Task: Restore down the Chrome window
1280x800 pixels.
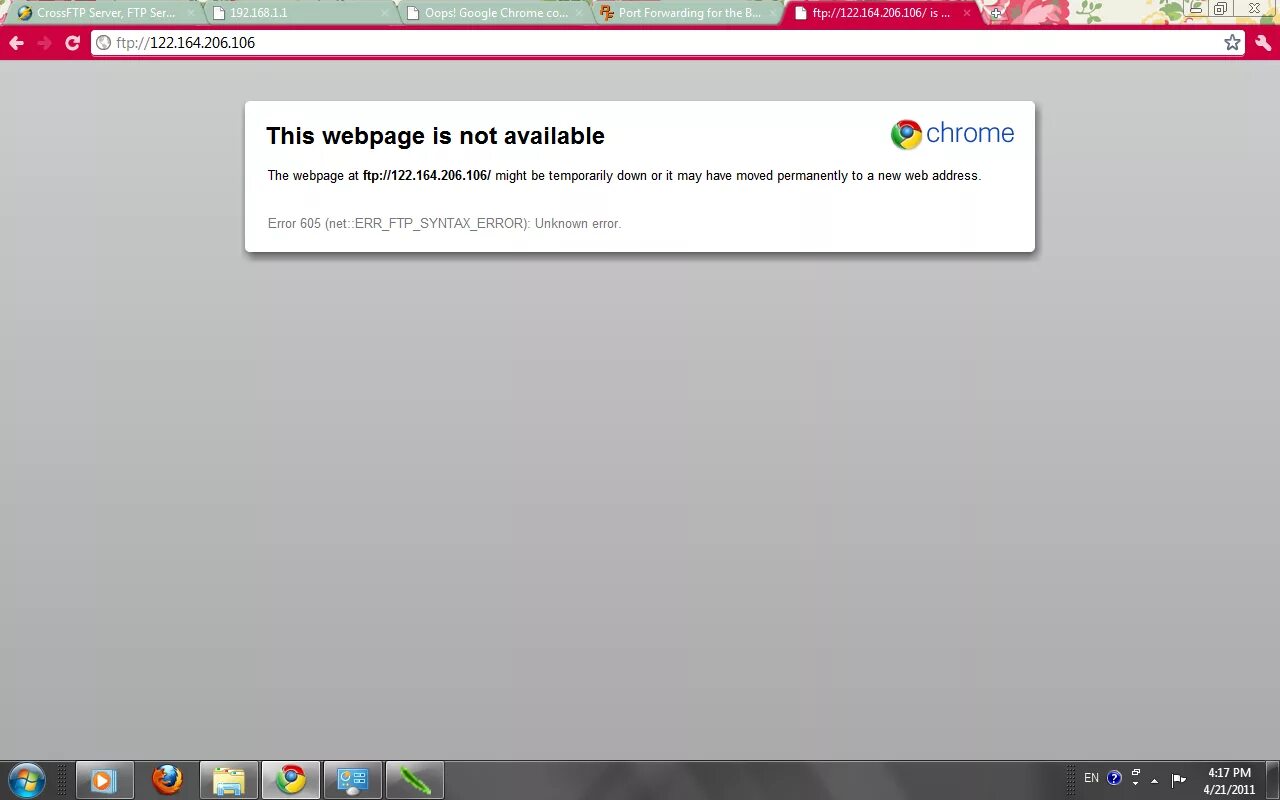Action: 1220,8
